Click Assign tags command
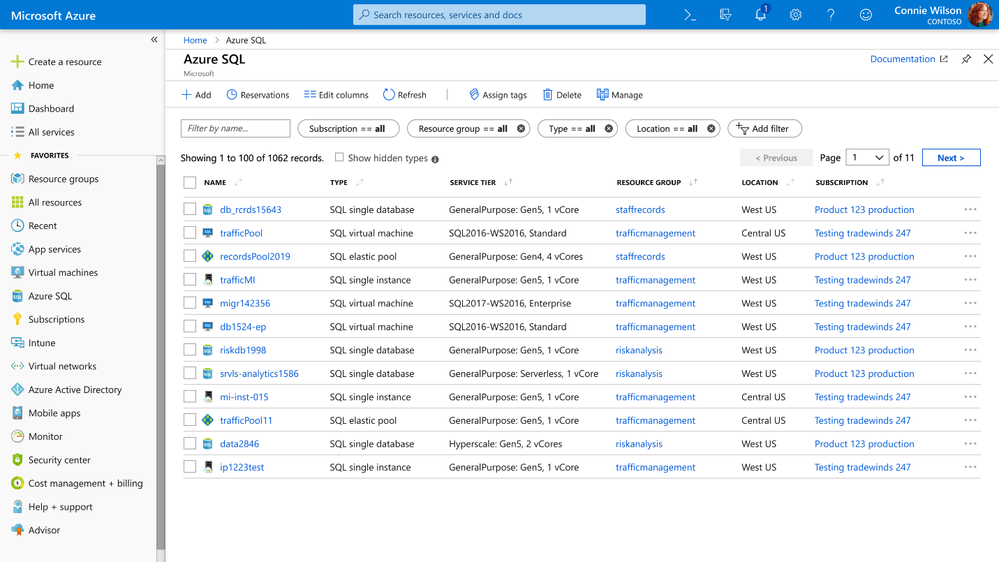 498,95
